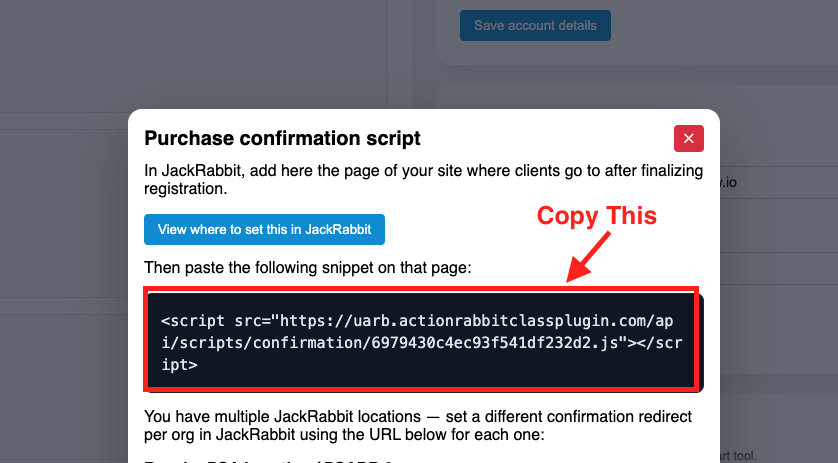The height and width of the screenshot is (463, 838).
Task: Click the 'In JackRabbit, add here' description paragraph
Action: (x=423, y=180)
